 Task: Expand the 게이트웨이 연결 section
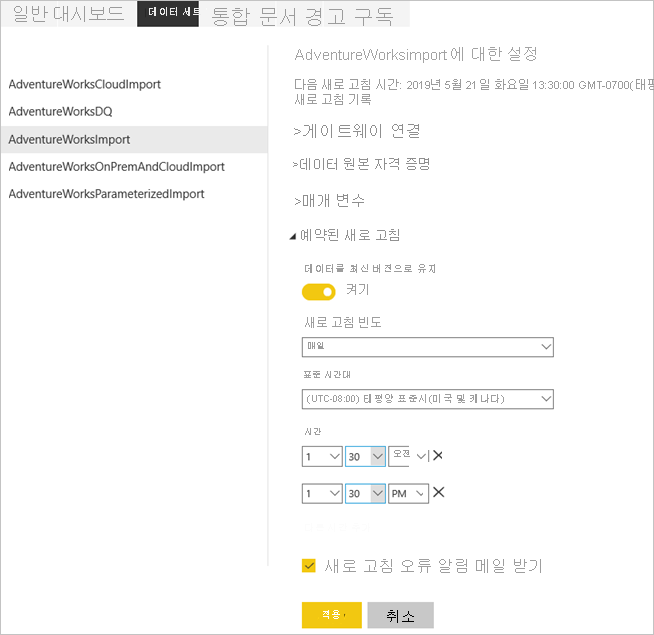(357, 131)
